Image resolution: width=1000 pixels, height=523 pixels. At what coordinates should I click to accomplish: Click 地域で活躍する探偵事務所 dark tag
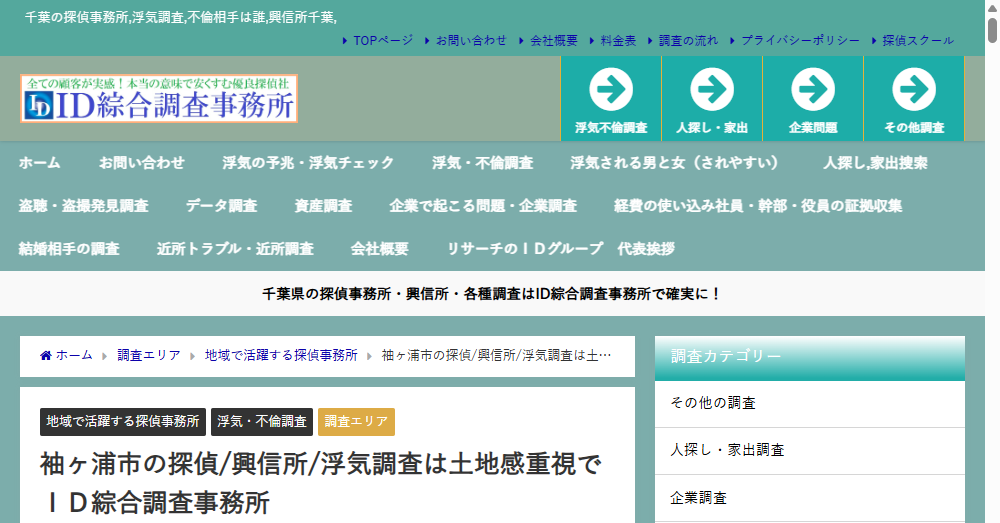[123, 422]
